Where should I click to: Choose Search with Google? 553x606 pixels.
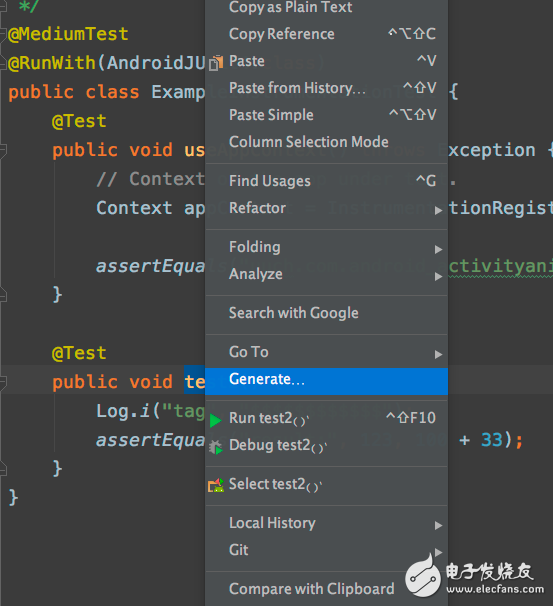tap(326, 313)
